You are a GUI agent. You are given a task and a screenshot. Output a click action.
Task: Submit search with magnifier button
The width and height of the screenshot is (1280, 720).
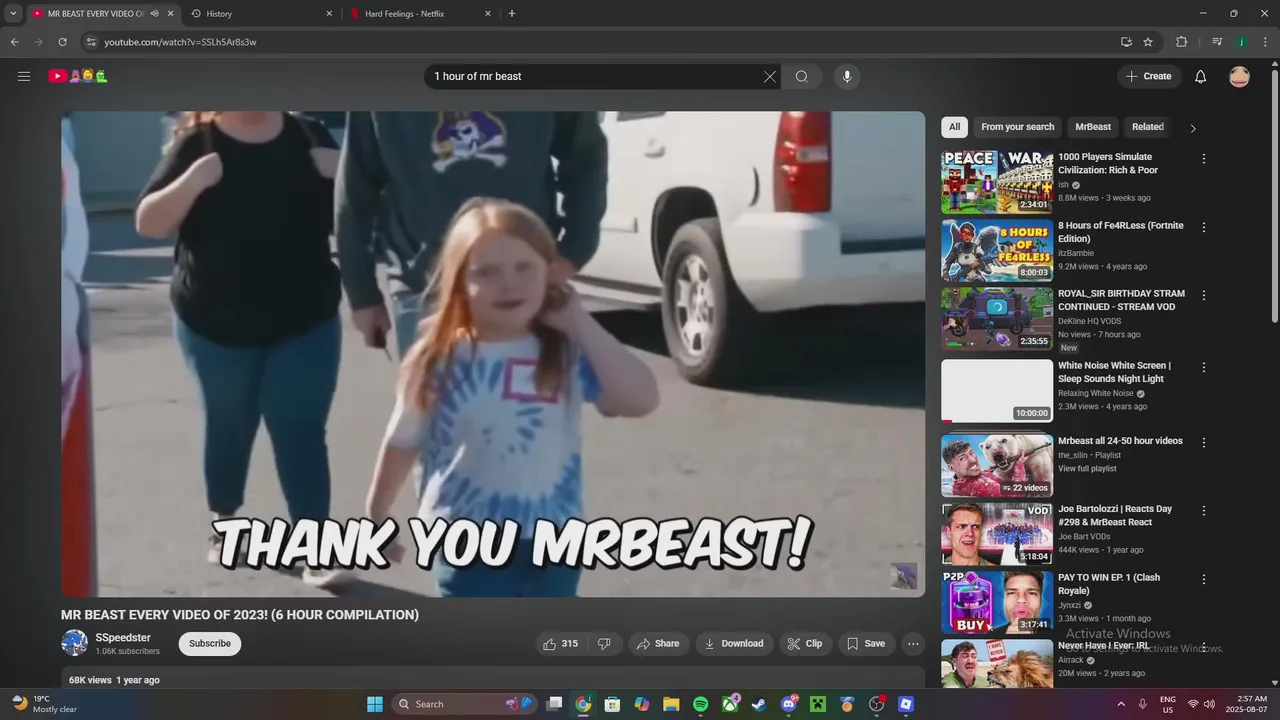click(801, 76)
